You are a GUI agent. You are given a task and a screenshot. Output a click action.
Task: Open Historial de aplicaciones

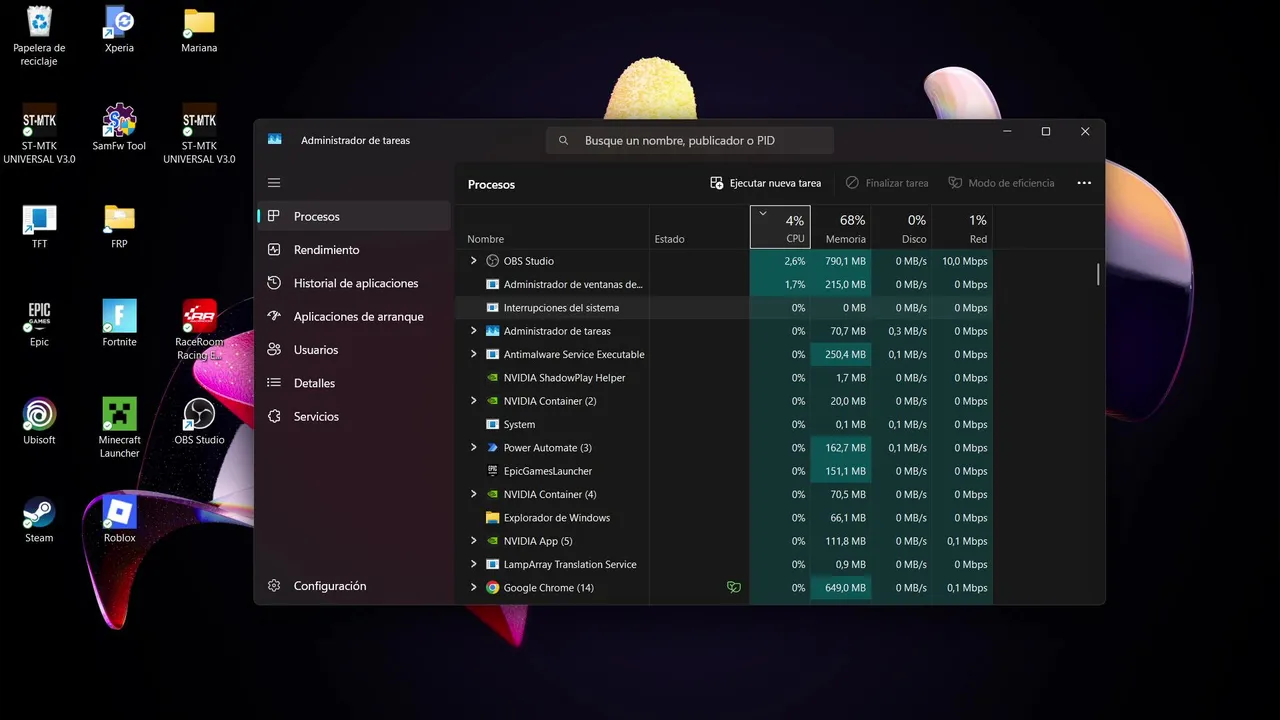354,283
